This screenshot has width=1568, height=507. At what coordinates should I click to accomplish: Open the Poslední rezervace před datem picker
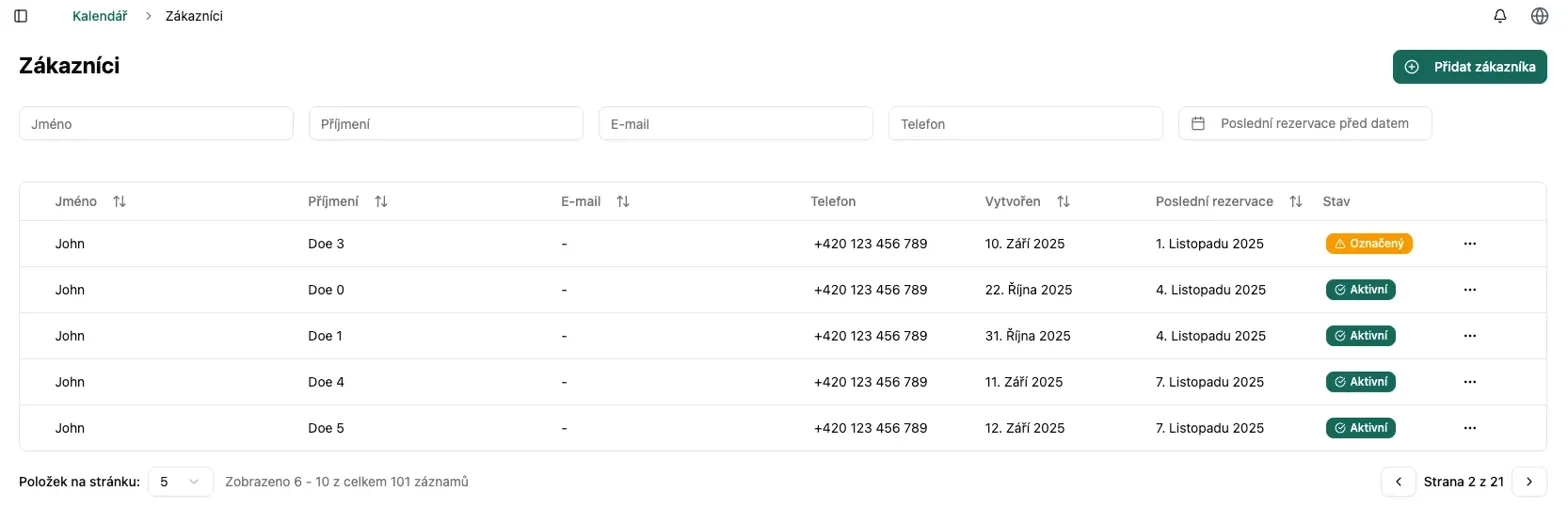(x=1305, y=124)
